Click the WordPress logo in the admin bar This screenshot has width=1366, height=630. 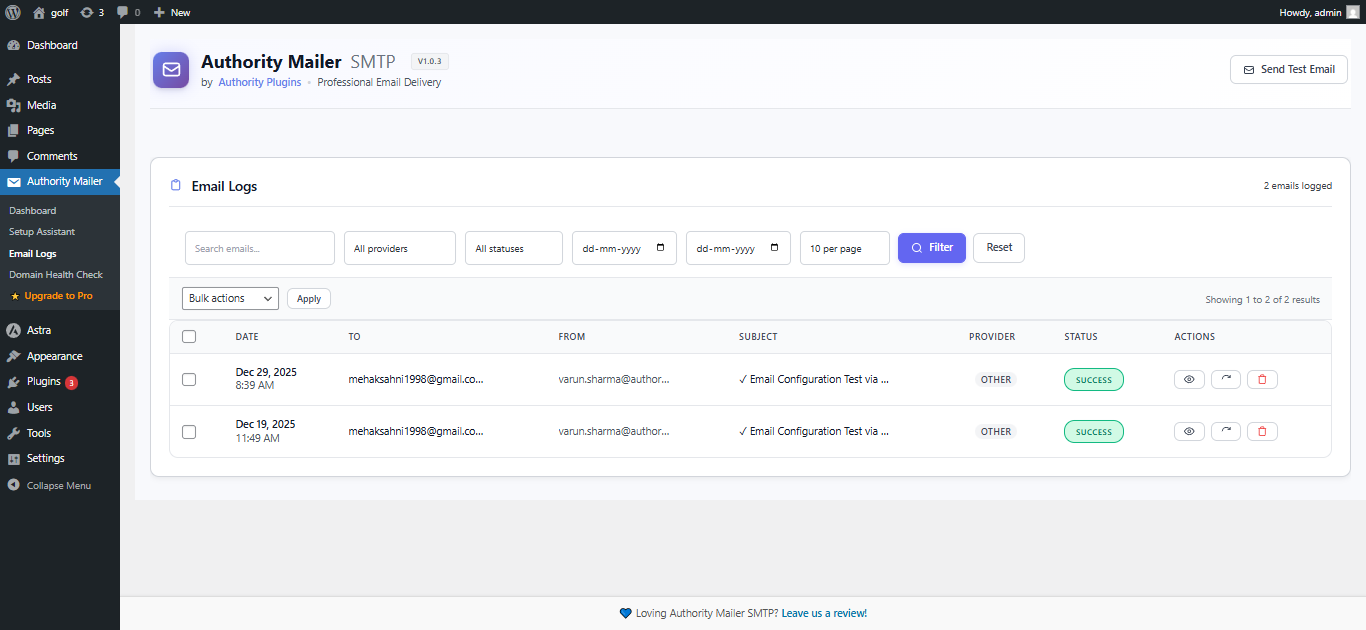(x=11, y=12)
